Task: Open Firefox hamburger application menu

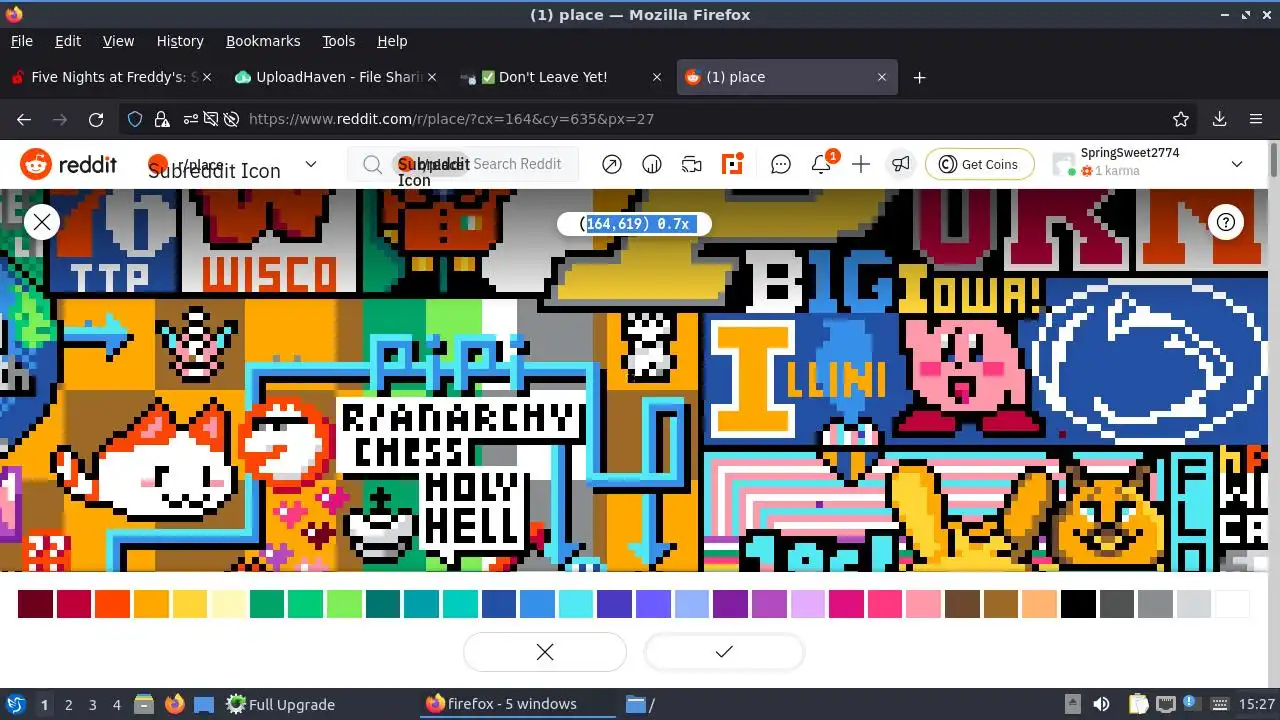Action: coord(1256,119)
